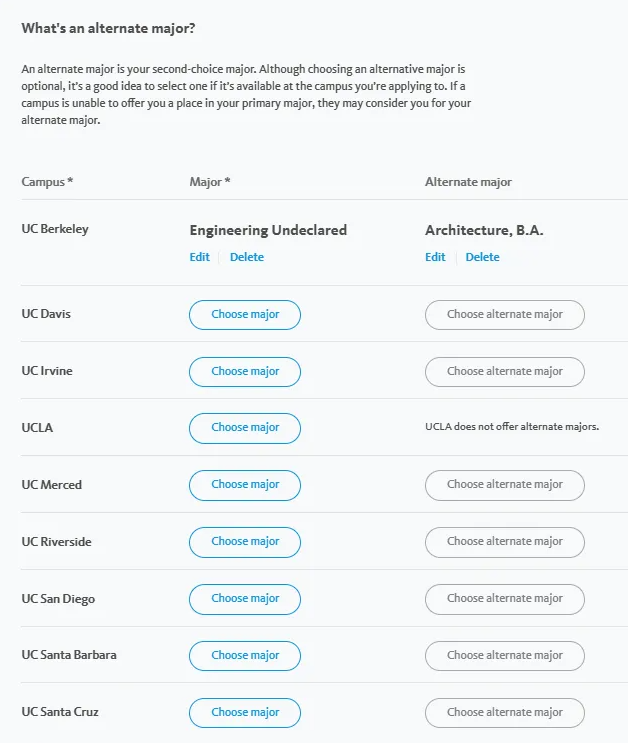
Task: Edit the Architecture, B.A. alternate major
Action: coord(435,257)
